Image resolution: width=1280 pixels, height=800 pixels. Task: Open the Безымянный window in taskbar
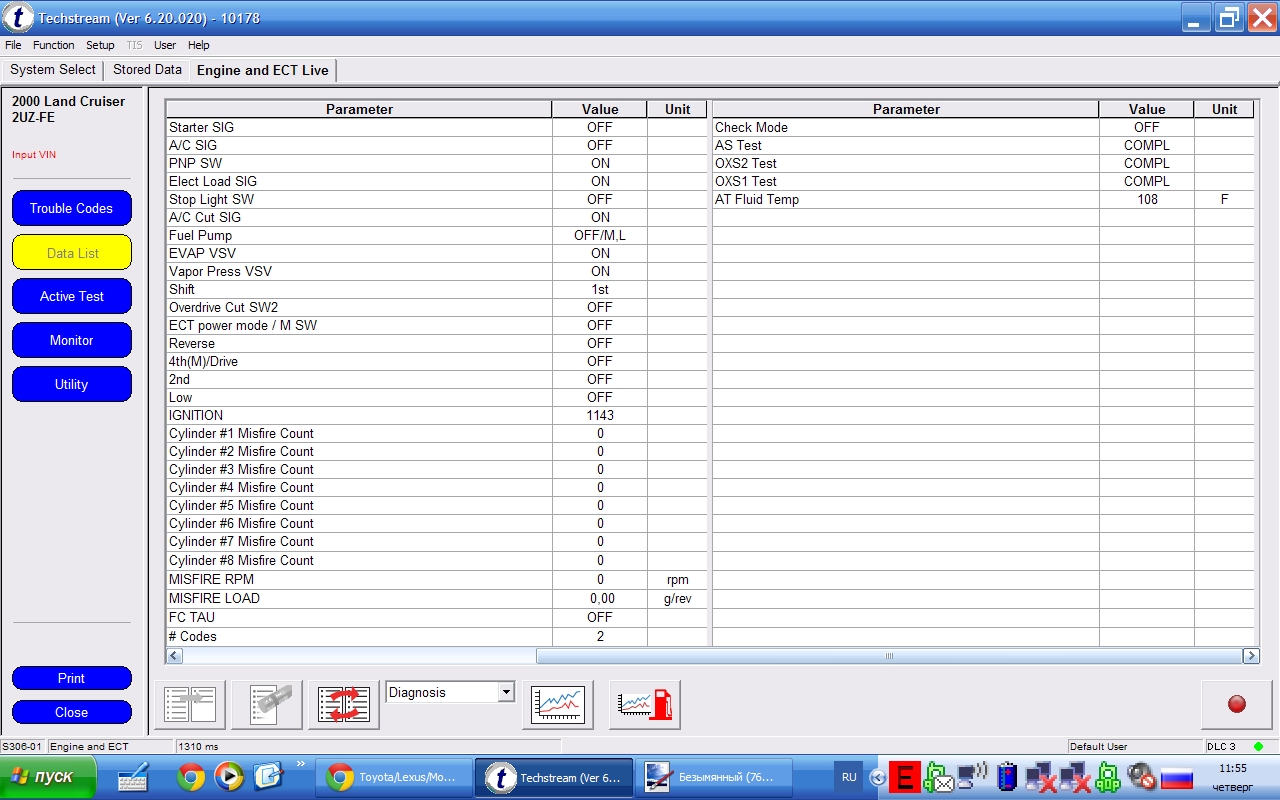tap(714, 777)
